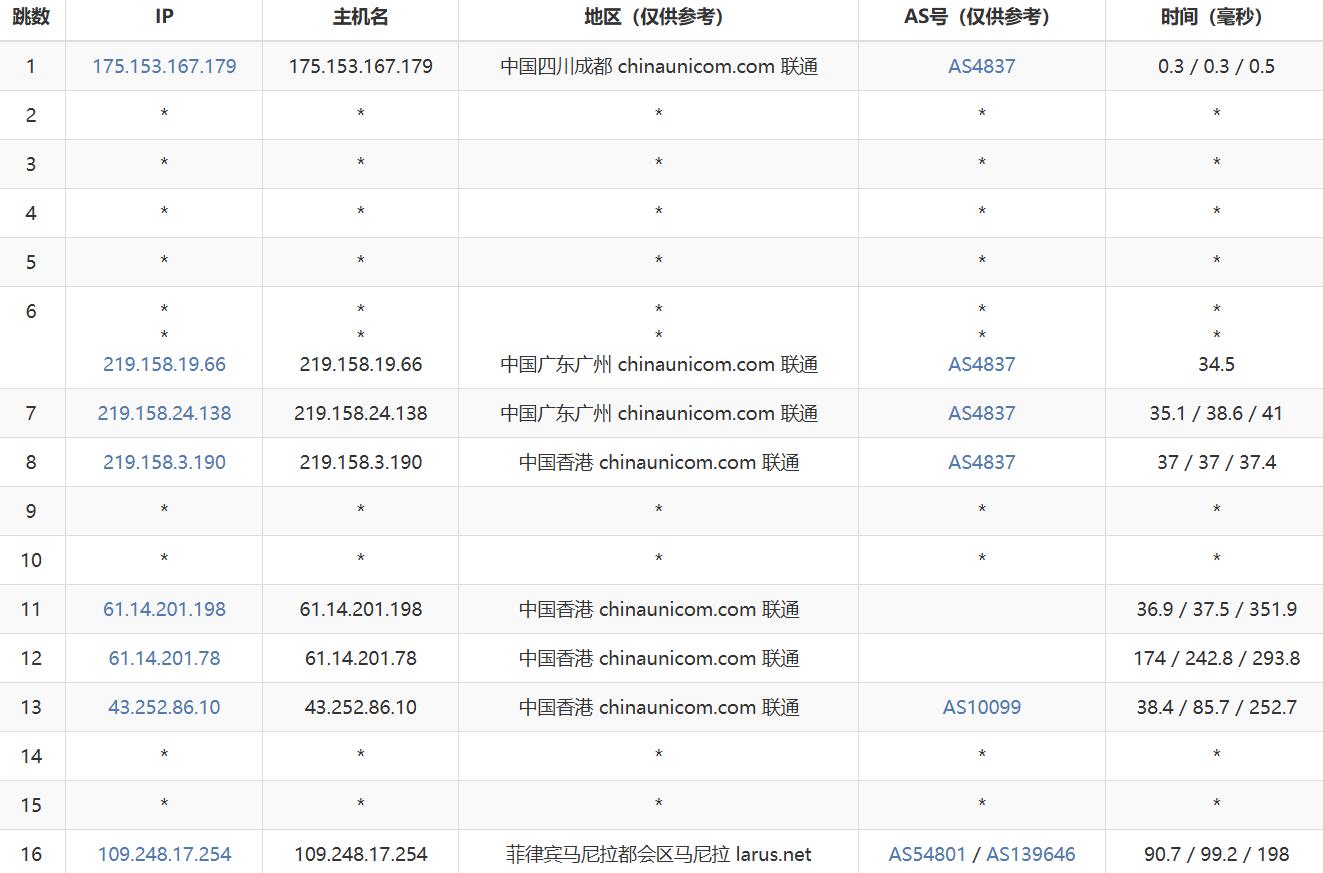Screen dimensions: 1323x873
Task: Open the AS139646 link
Action: 1030,854
